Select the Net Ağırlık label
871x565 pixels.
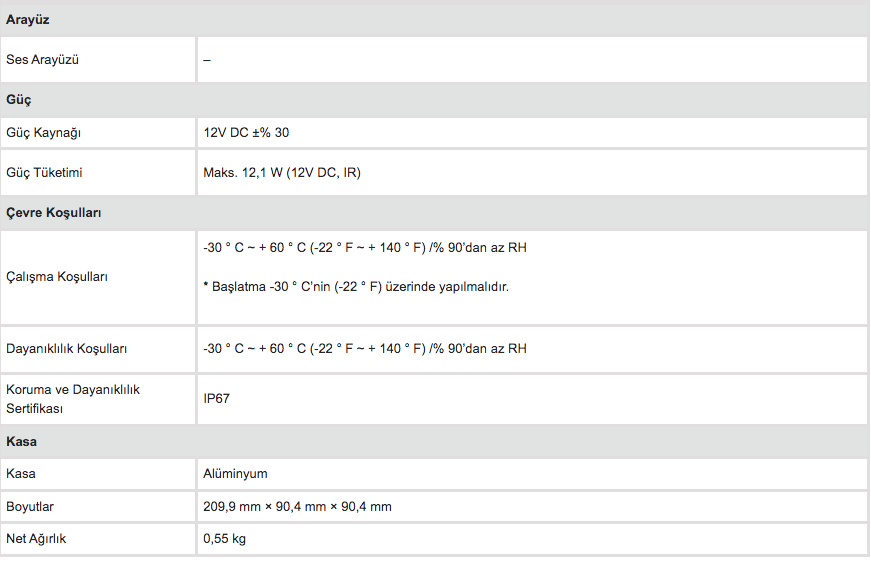point(36,539)
